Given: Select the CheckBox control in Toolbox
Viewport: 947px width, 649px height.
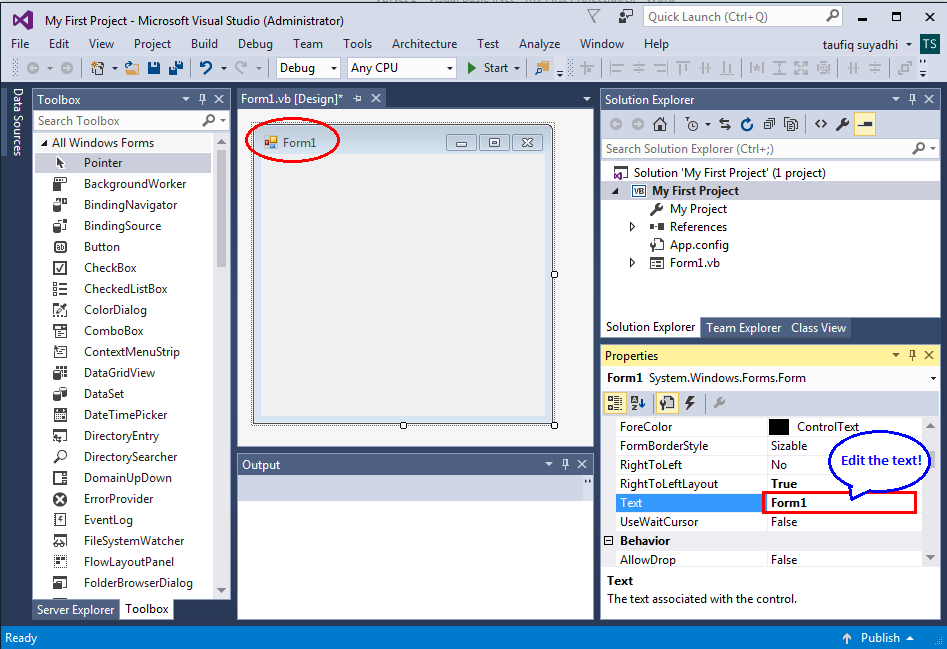Looking at the screenshot, I should click(x=110, y=267).
